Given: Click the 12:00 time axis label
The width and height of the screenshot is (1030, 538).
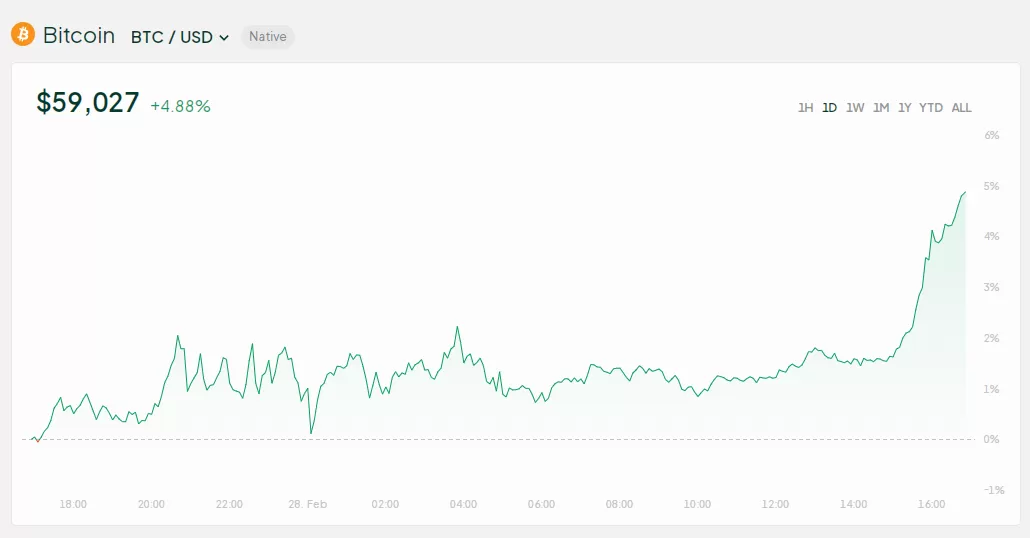Looking at the screenshot, I should [x=775, y=504].
